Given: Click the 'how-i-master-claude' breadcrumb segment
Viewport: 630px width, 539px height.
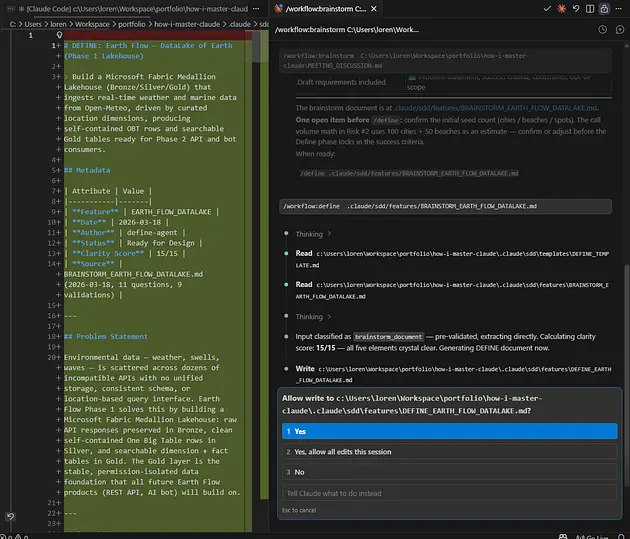Looking at the screenshot, I should pos(187,24).
